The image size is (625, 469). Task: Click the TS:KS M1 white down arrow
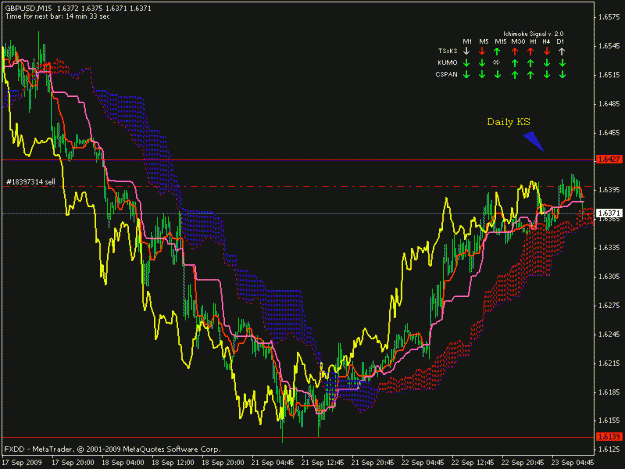[466, 51]
